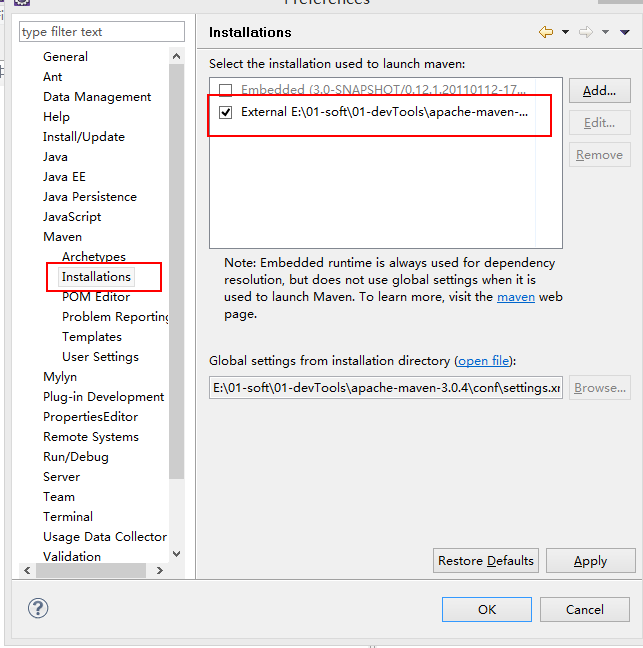
Task: Click the help question mark icon
Action: [38, 608]
